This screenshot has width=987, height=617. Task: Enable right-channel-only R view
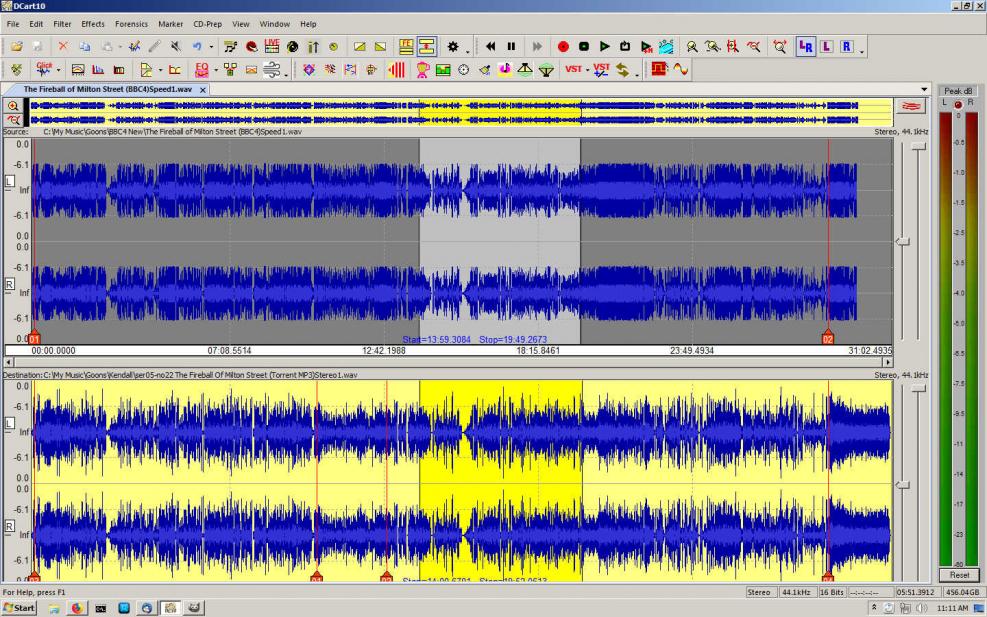click(847, 47)
